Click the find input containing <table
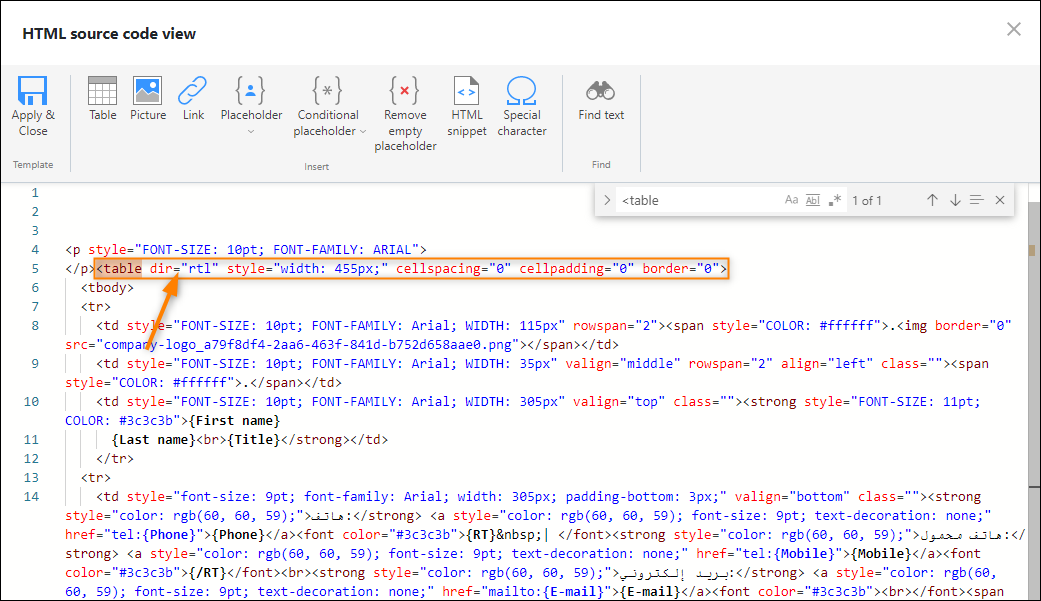This screenshot has width=1041, height=601. pos(697,200)
